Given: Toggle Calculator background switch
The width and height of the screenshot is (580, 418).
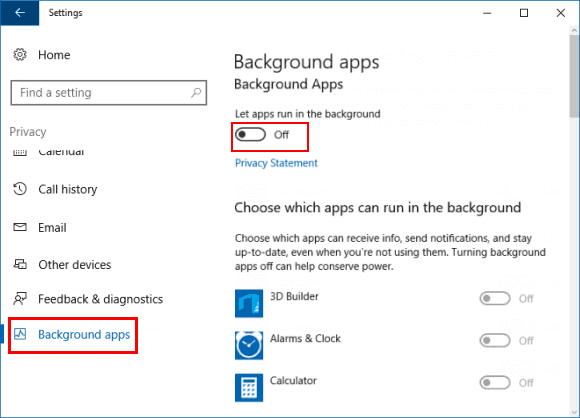Looking at the screenshot, I should tap(495, 383).
